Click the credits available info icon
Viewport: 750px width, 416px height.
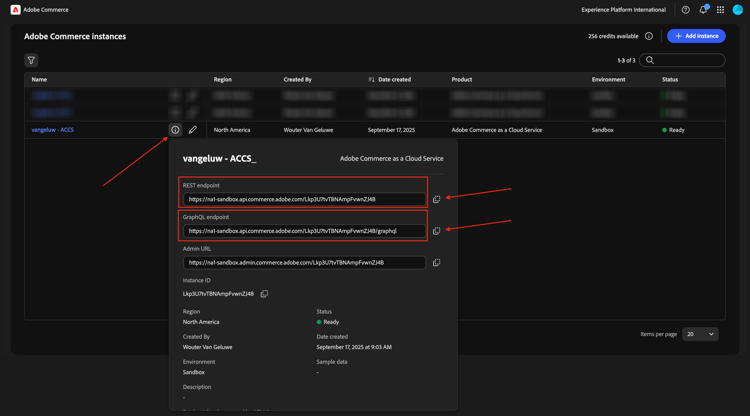(649, 36)
